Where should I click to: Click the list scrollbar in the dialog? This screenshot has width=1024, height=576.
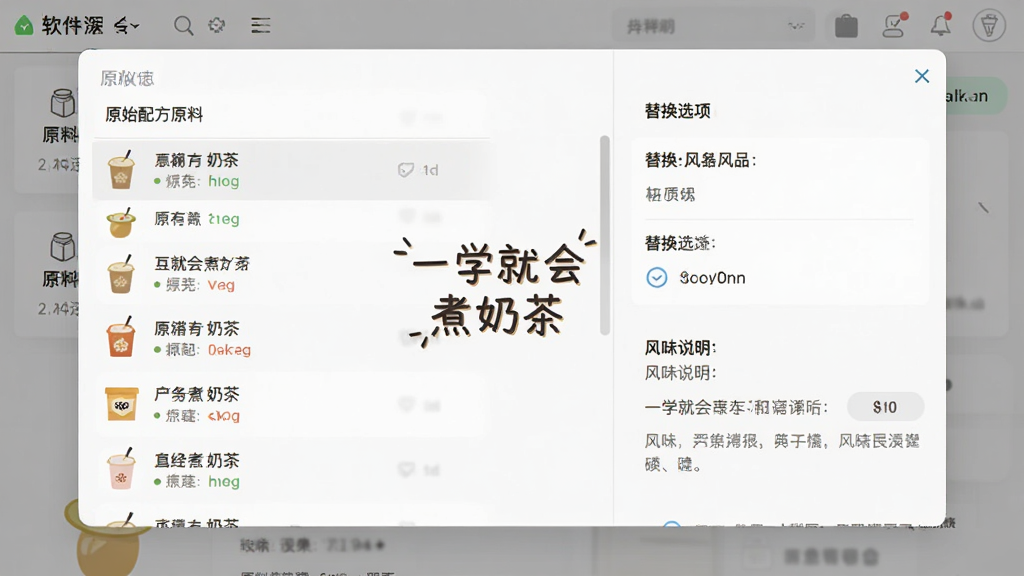[605, 235]
